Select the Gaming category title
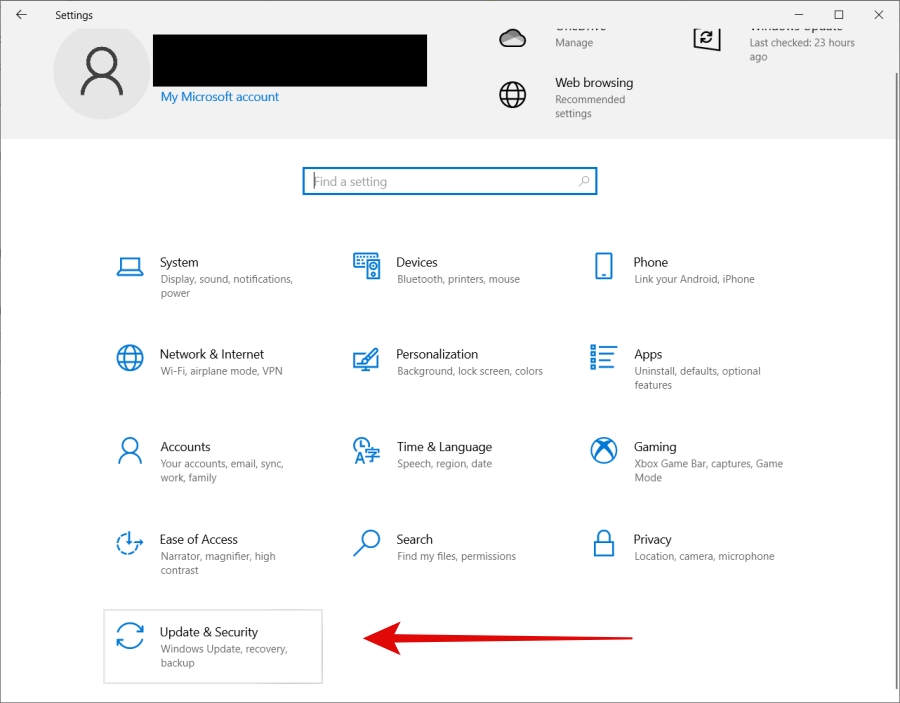The image size is (900, 703). pyautogui.click(x=655, y=447)
